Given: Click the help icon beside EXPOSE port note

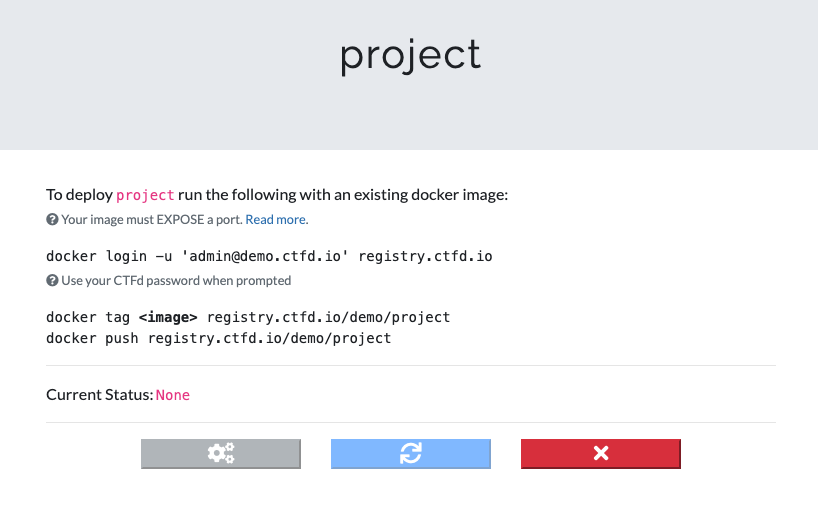Looking at the screenshot, I should tap(52, 219).
